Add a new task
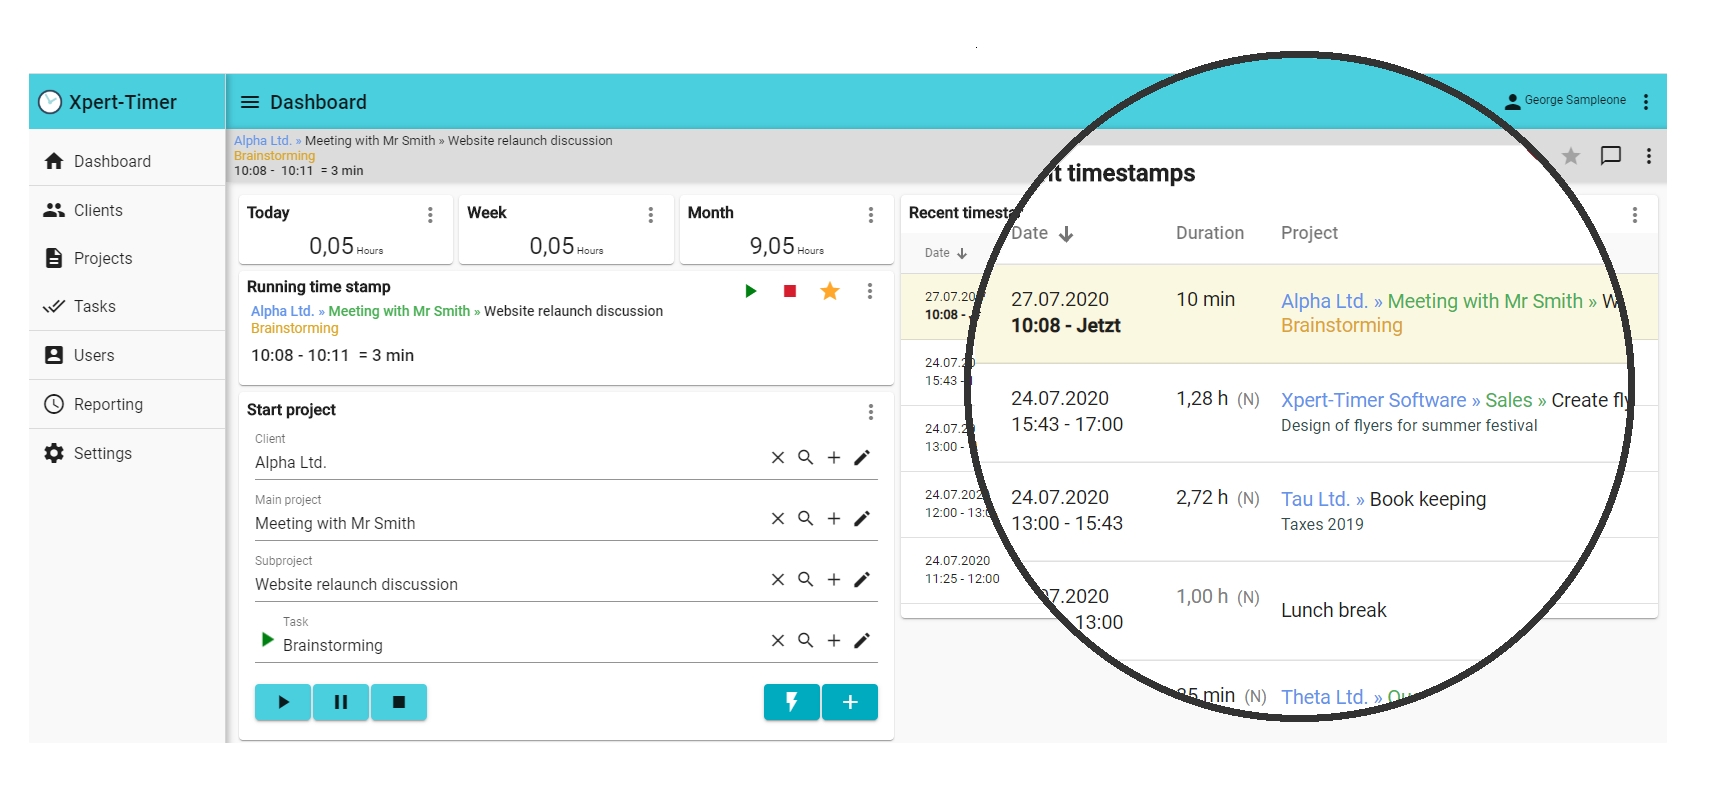 pyautogui.click(x=834, y=641)
